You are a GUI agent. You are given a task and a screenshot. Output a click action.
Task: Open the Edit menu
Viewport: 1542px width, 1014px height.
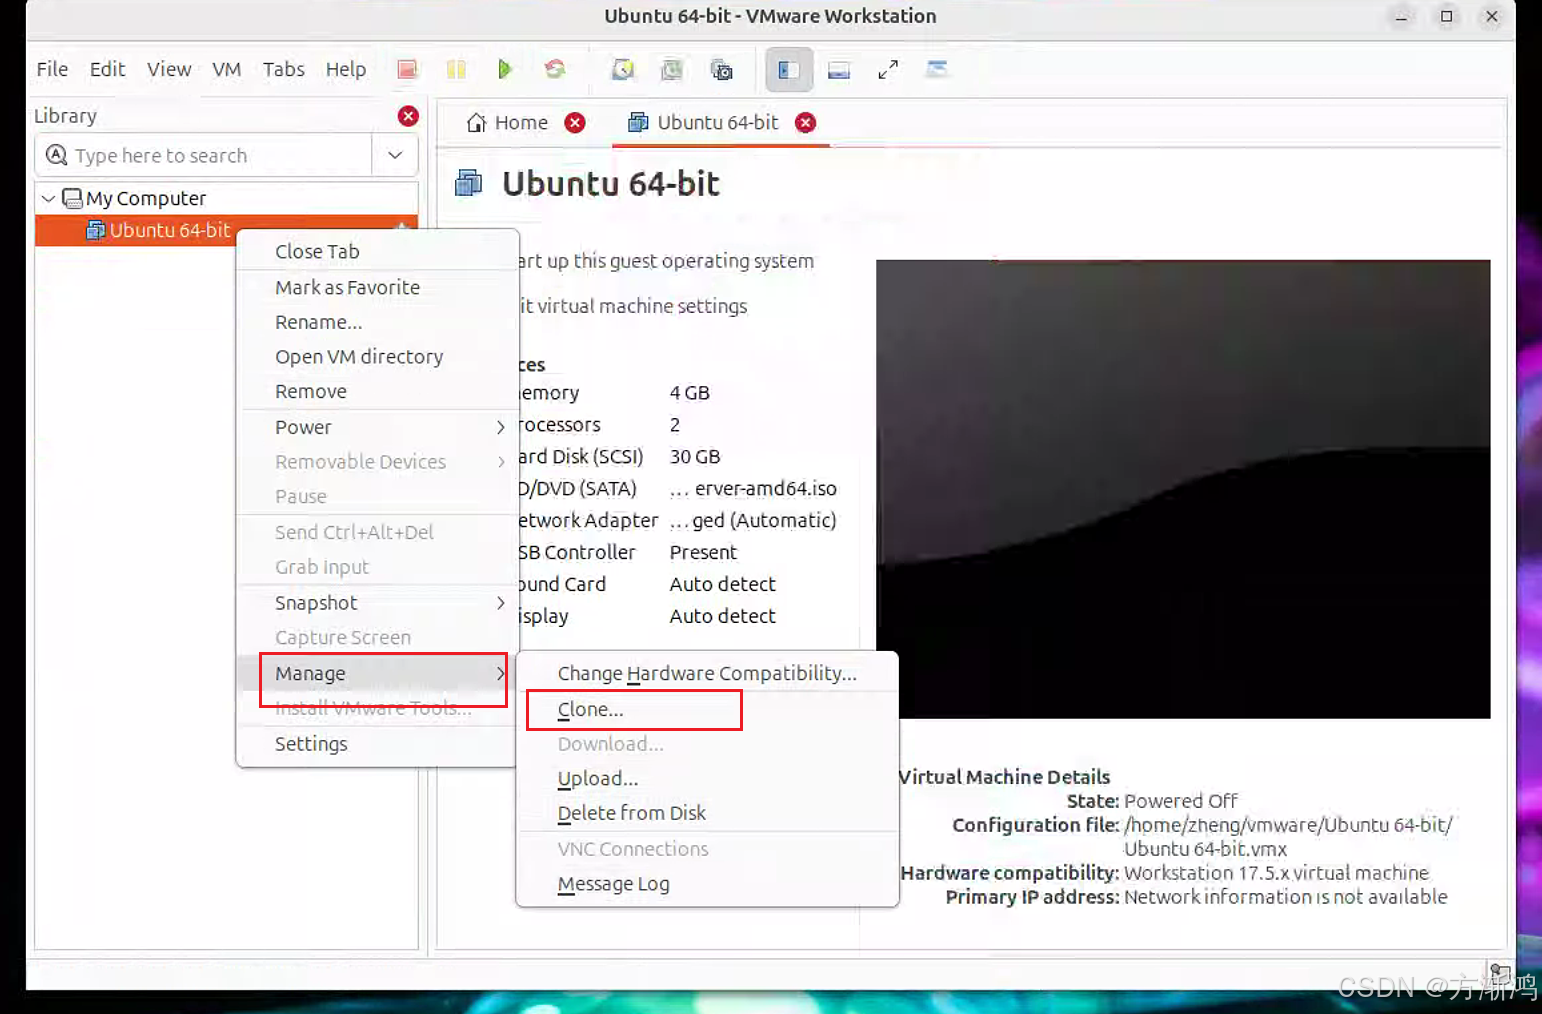(x=107, y=69)
